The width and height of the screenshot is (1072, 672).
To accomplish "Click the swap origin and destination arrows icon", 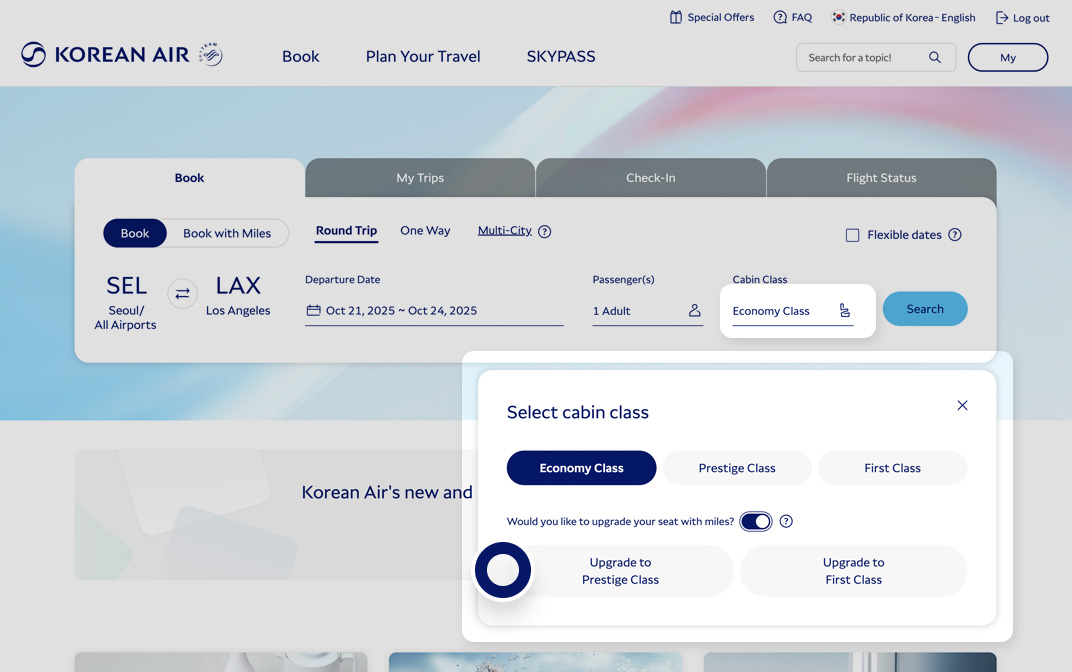I will (x=183, y=293).
